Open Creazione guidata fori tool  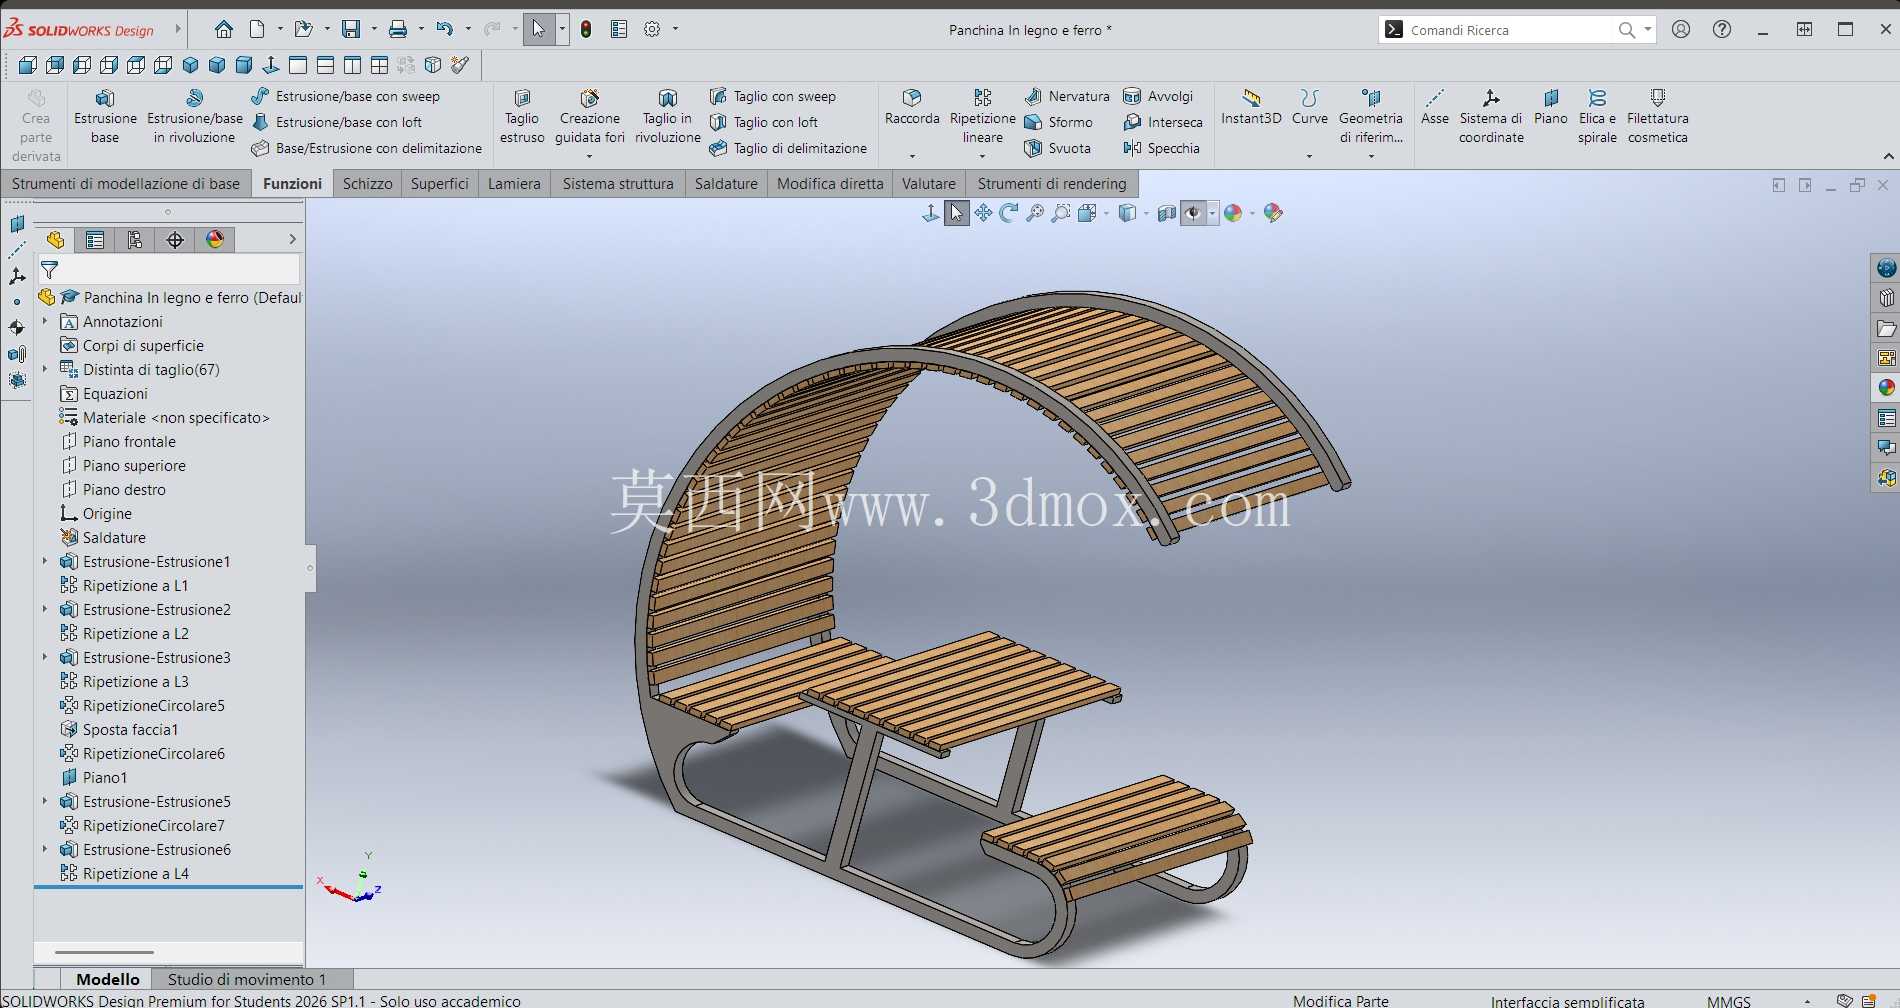(590, 117)
